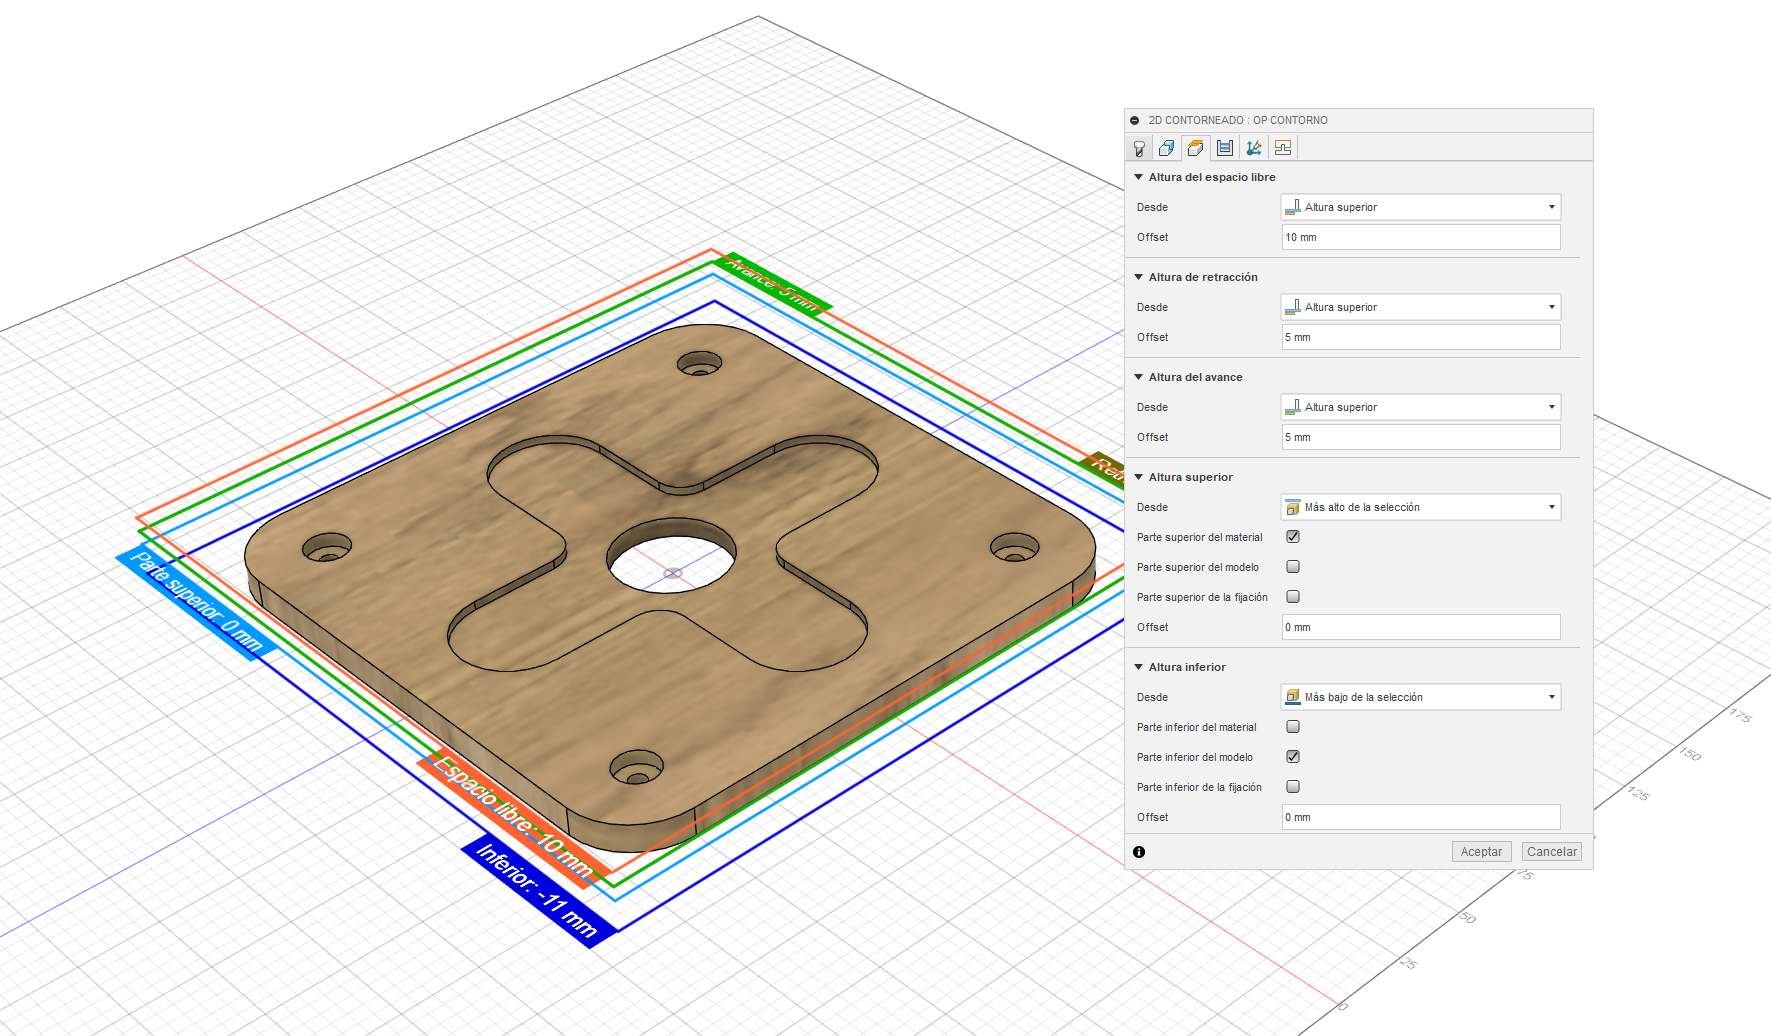The width and height of the screenshot is (1771, 1036).
Task: Uncheck Parte superior del material checkbox
Action: point(1293,537)
